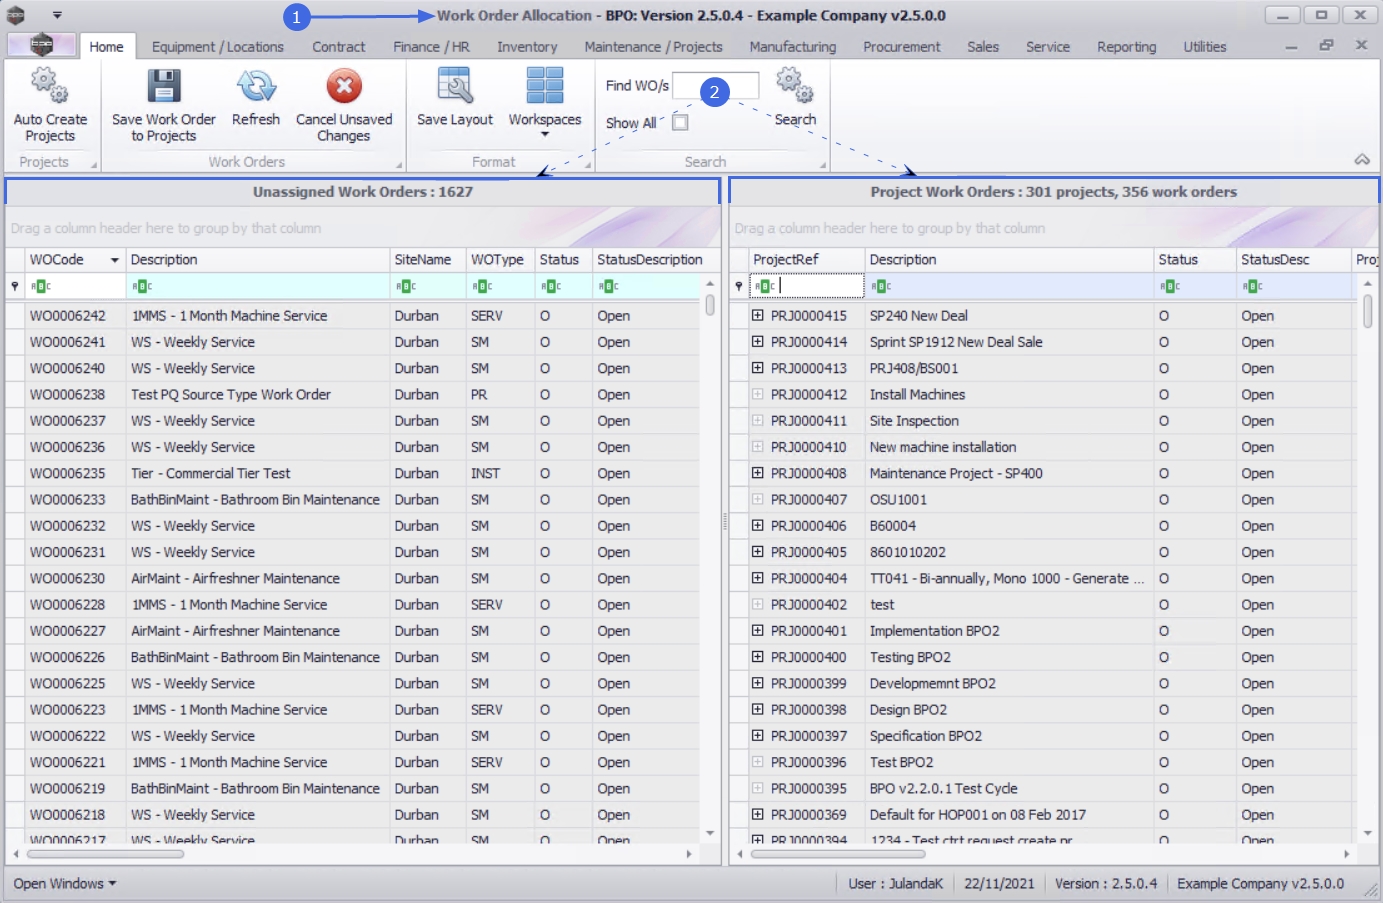1383x903 pixels.
Task: Open the Maintenance / Projects ribbon tab
Action: 653,47
